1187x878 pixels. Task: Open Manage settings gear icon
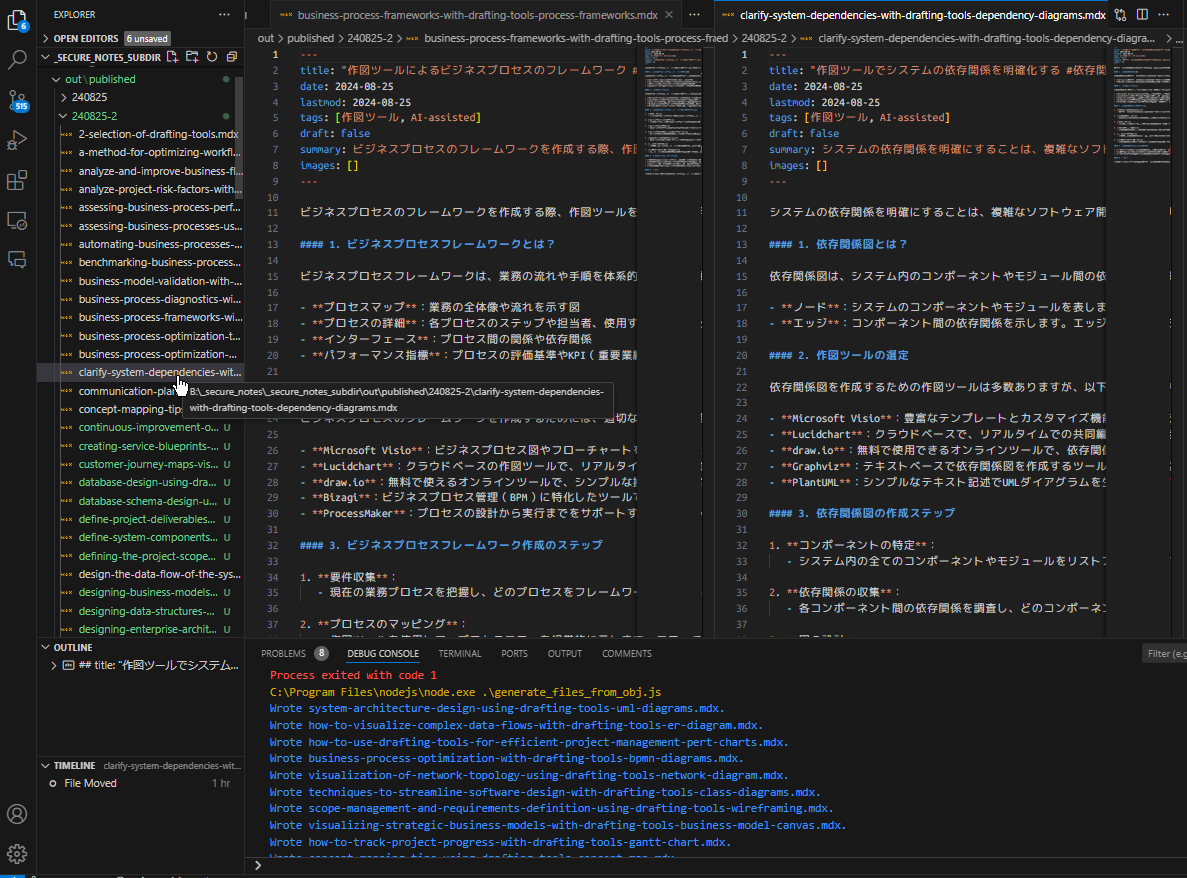tap(17, 853)
